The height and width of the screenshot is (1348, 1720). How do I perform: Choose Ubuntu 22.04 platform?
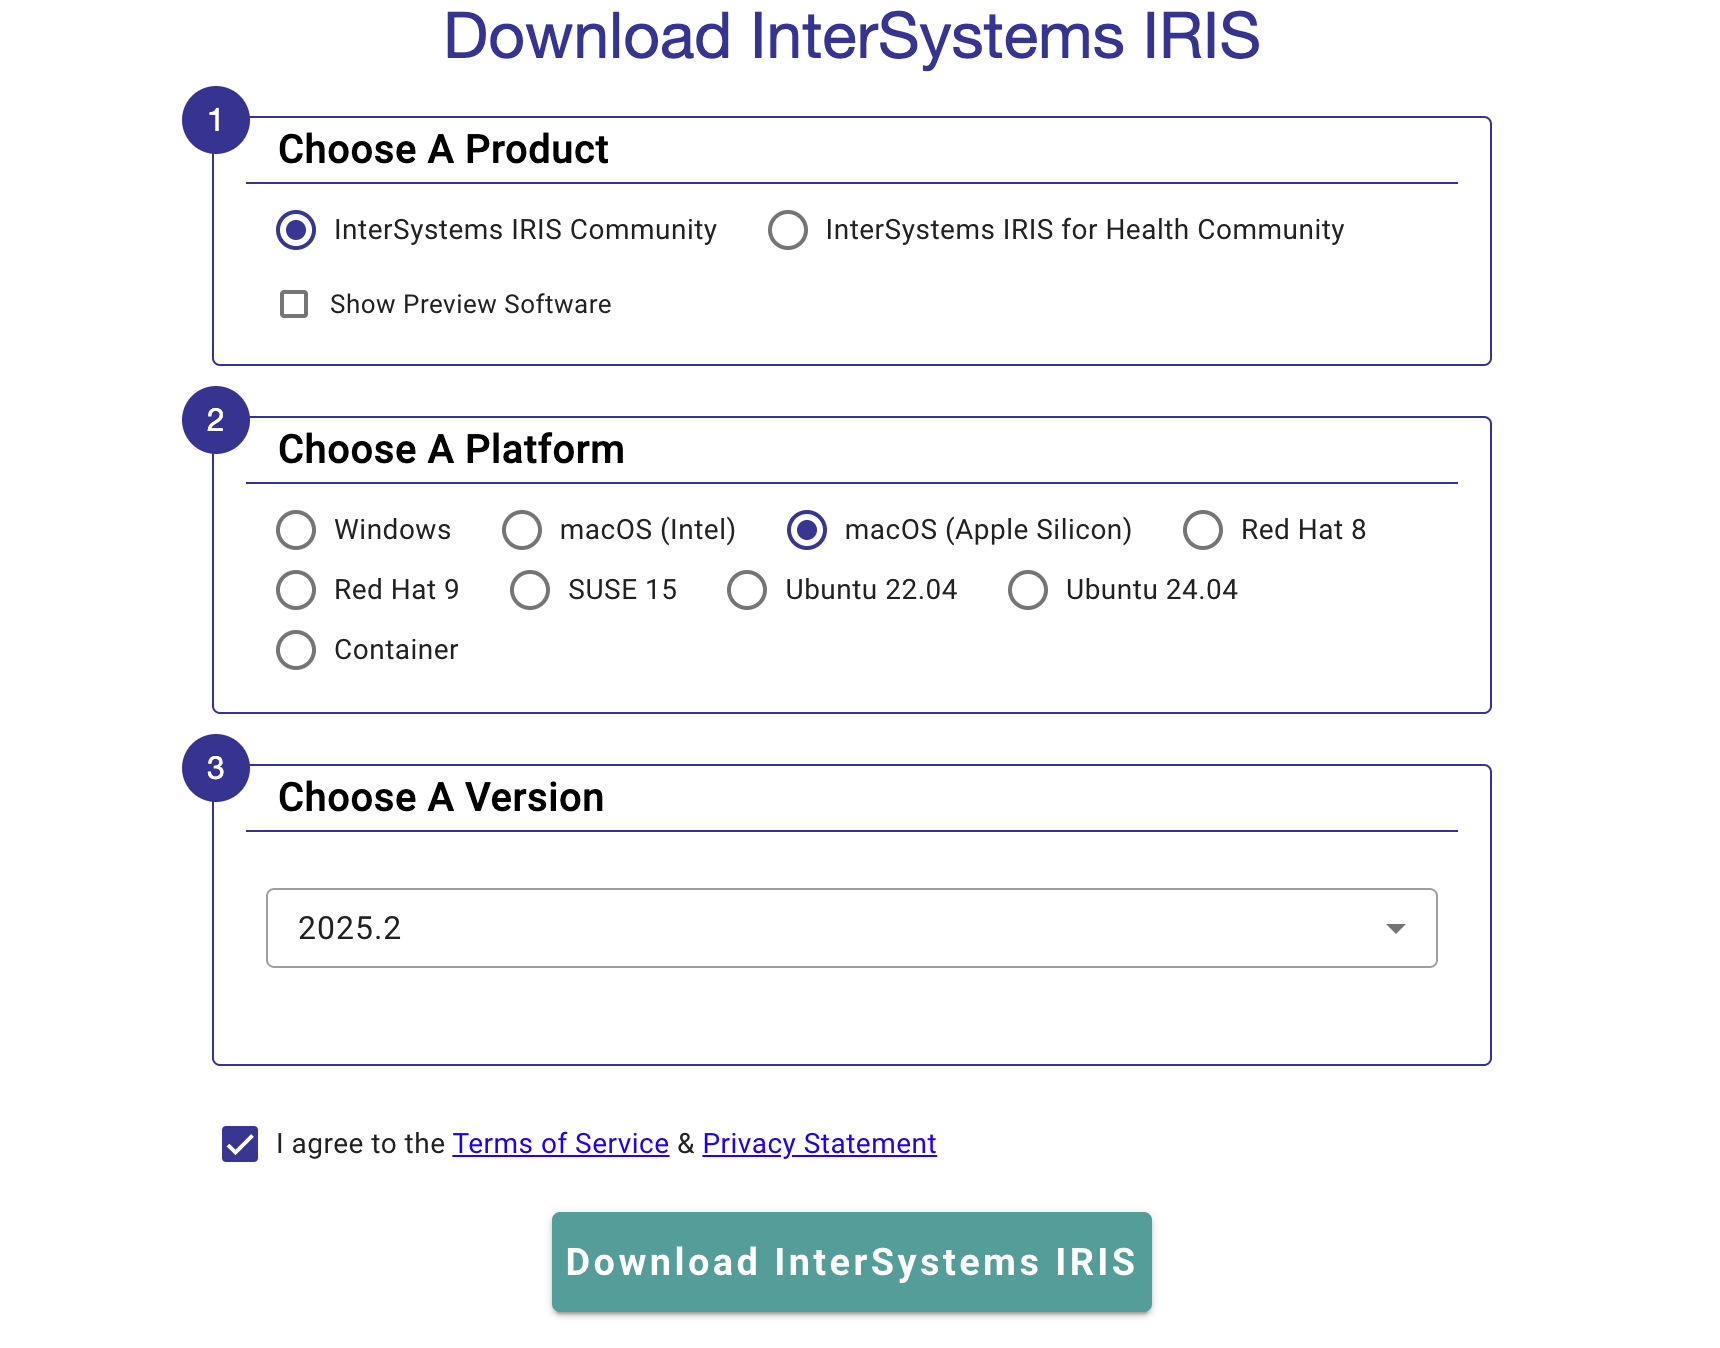point(747,590)
